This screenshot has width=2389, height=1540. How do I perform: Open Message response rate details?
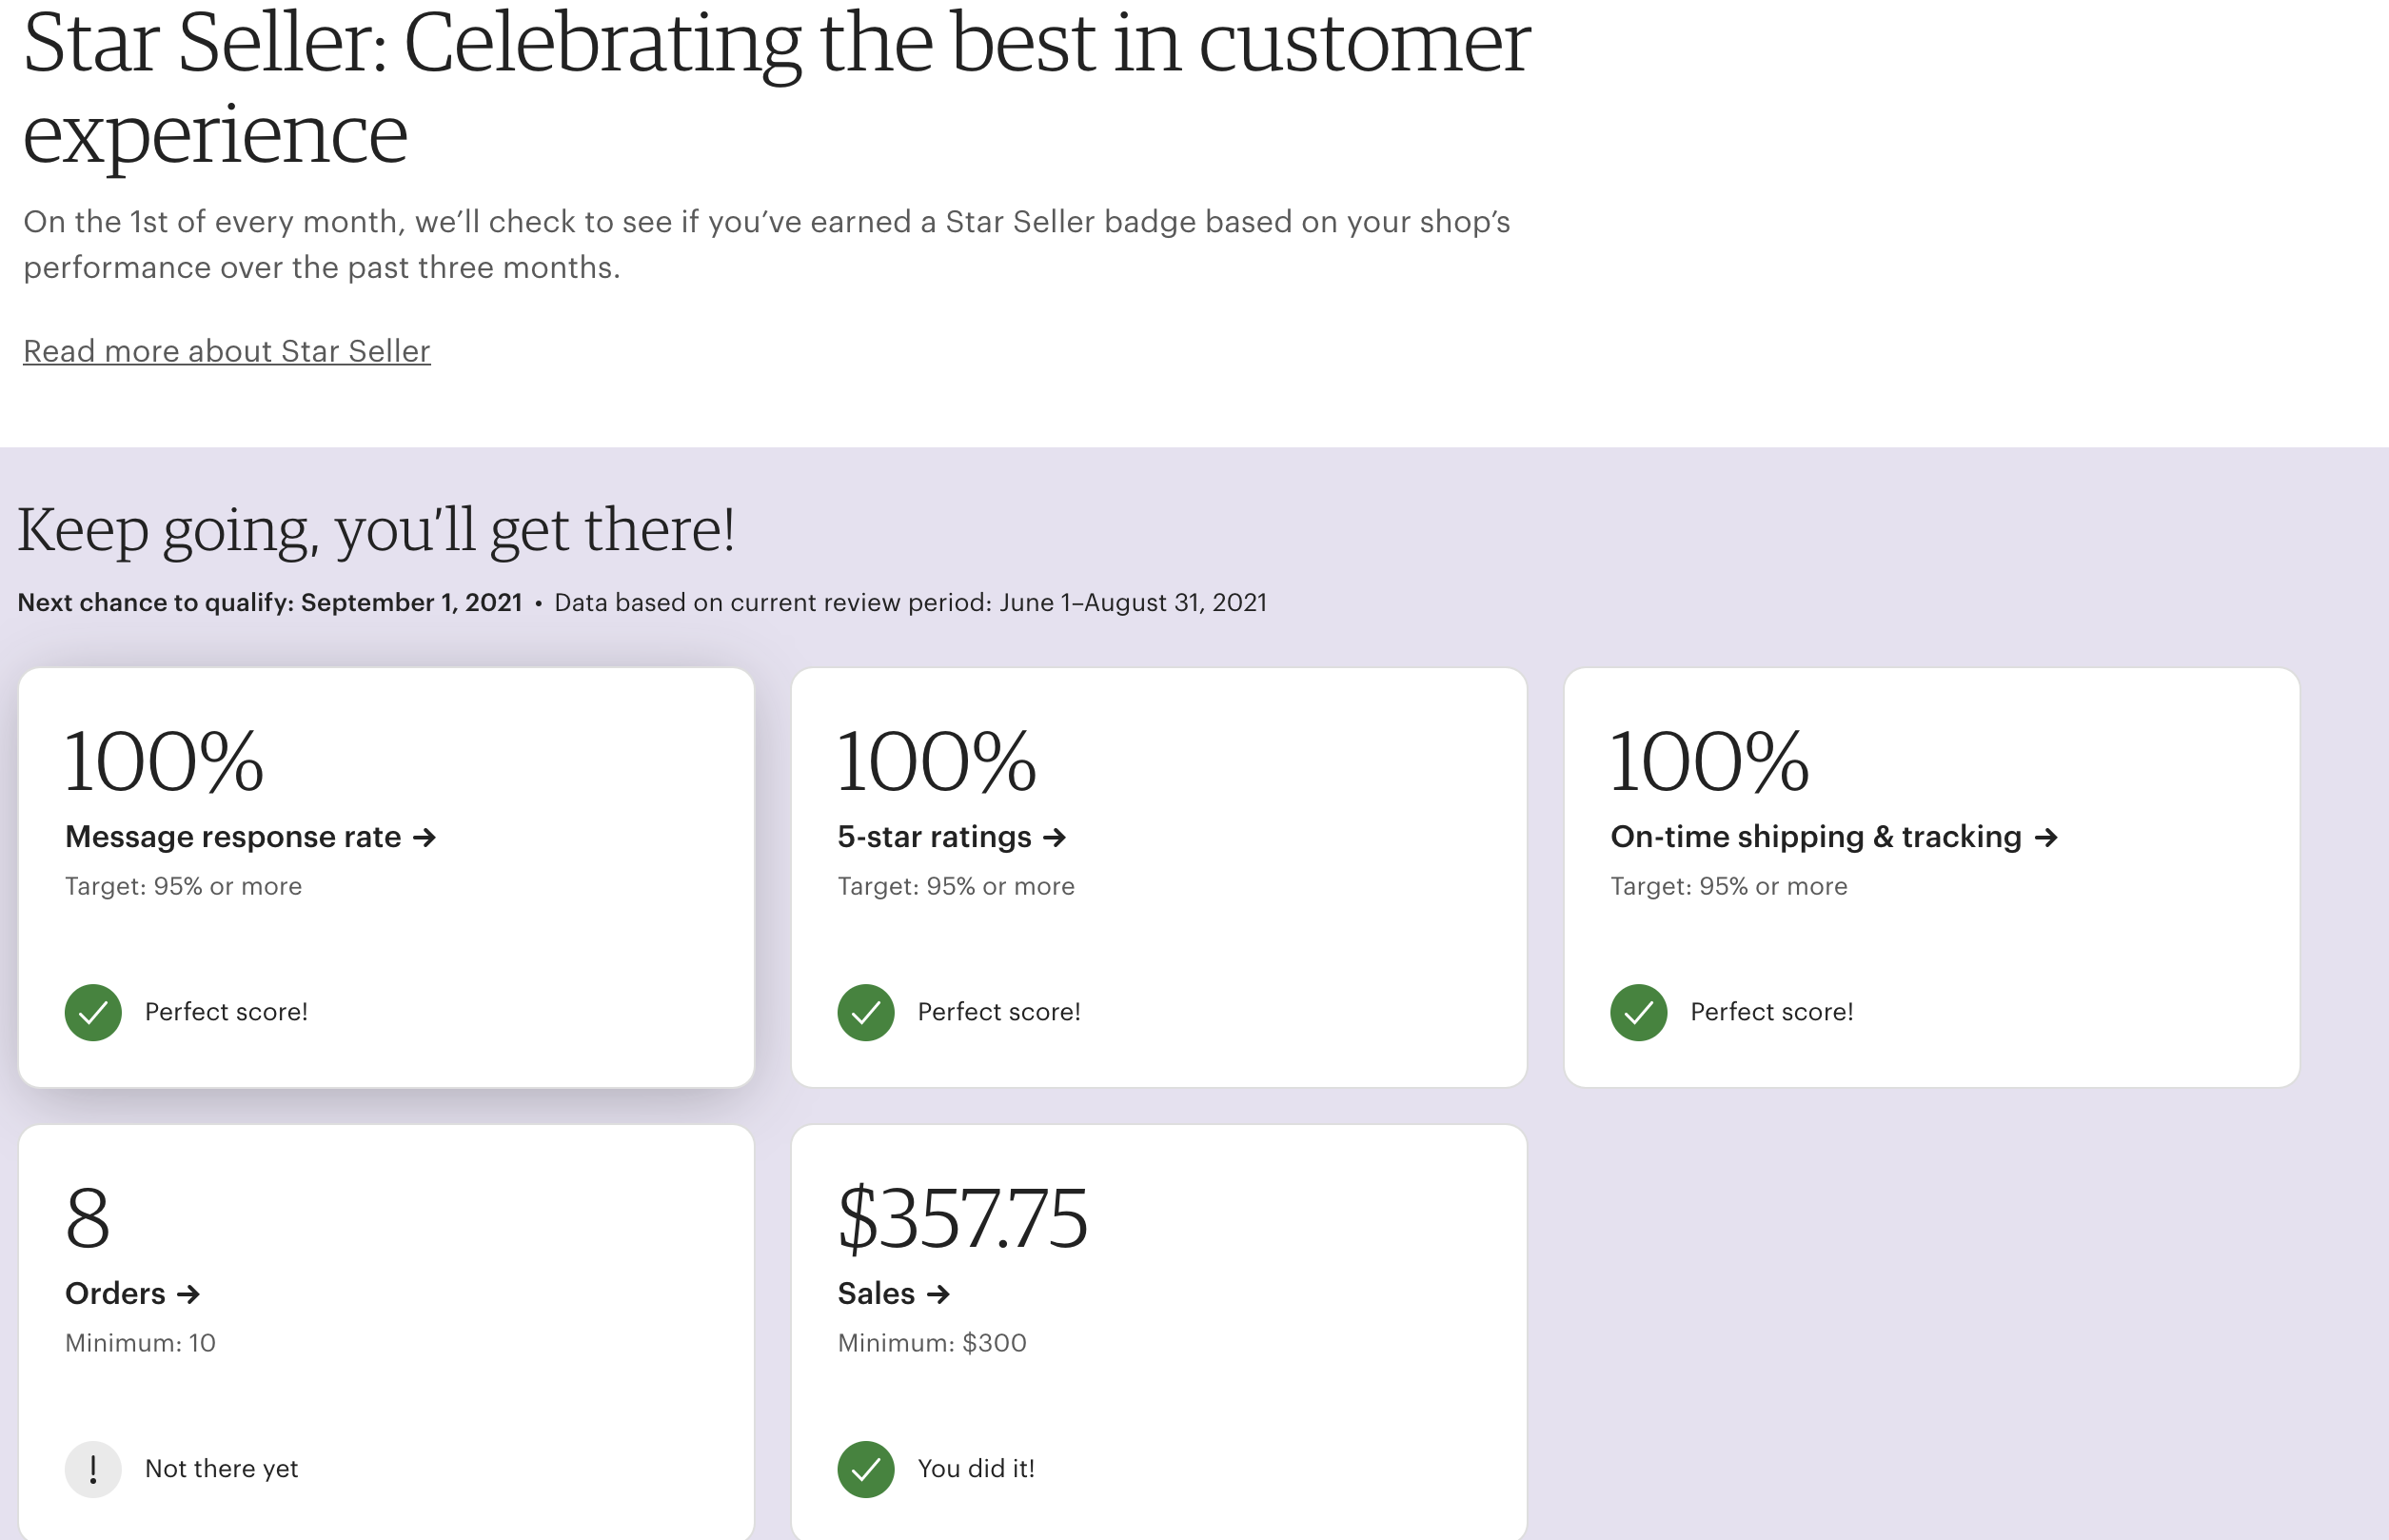(233, 837)
